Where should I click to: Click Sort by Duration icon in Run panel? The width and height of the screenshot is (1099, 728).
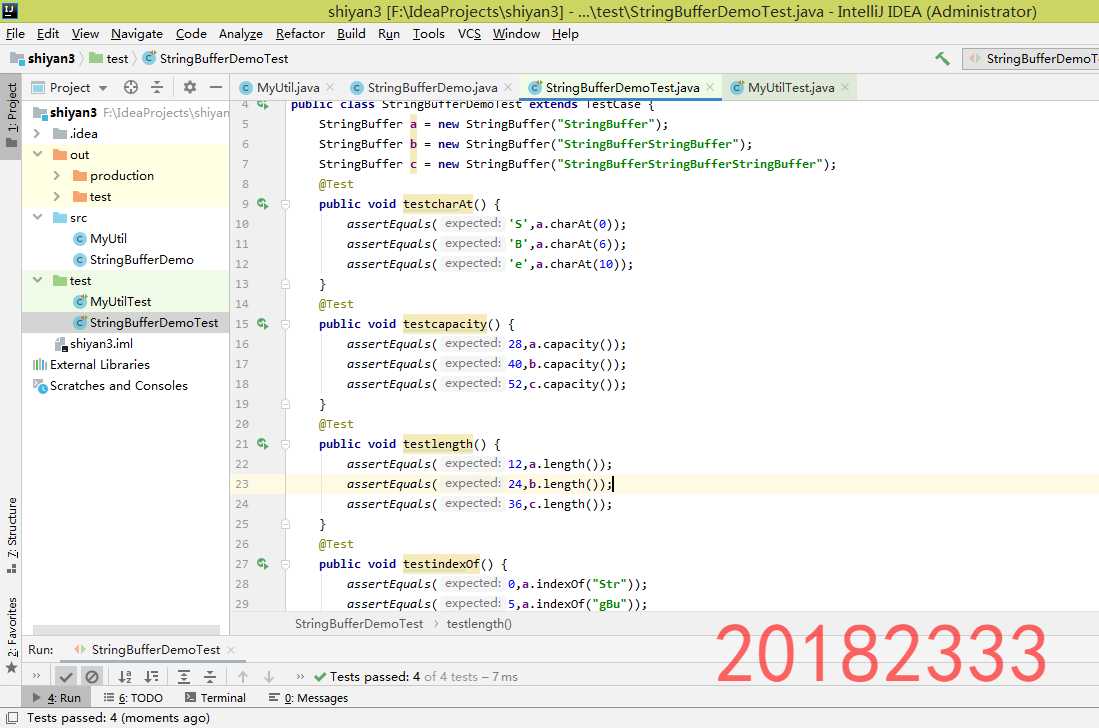pos(151,677)
